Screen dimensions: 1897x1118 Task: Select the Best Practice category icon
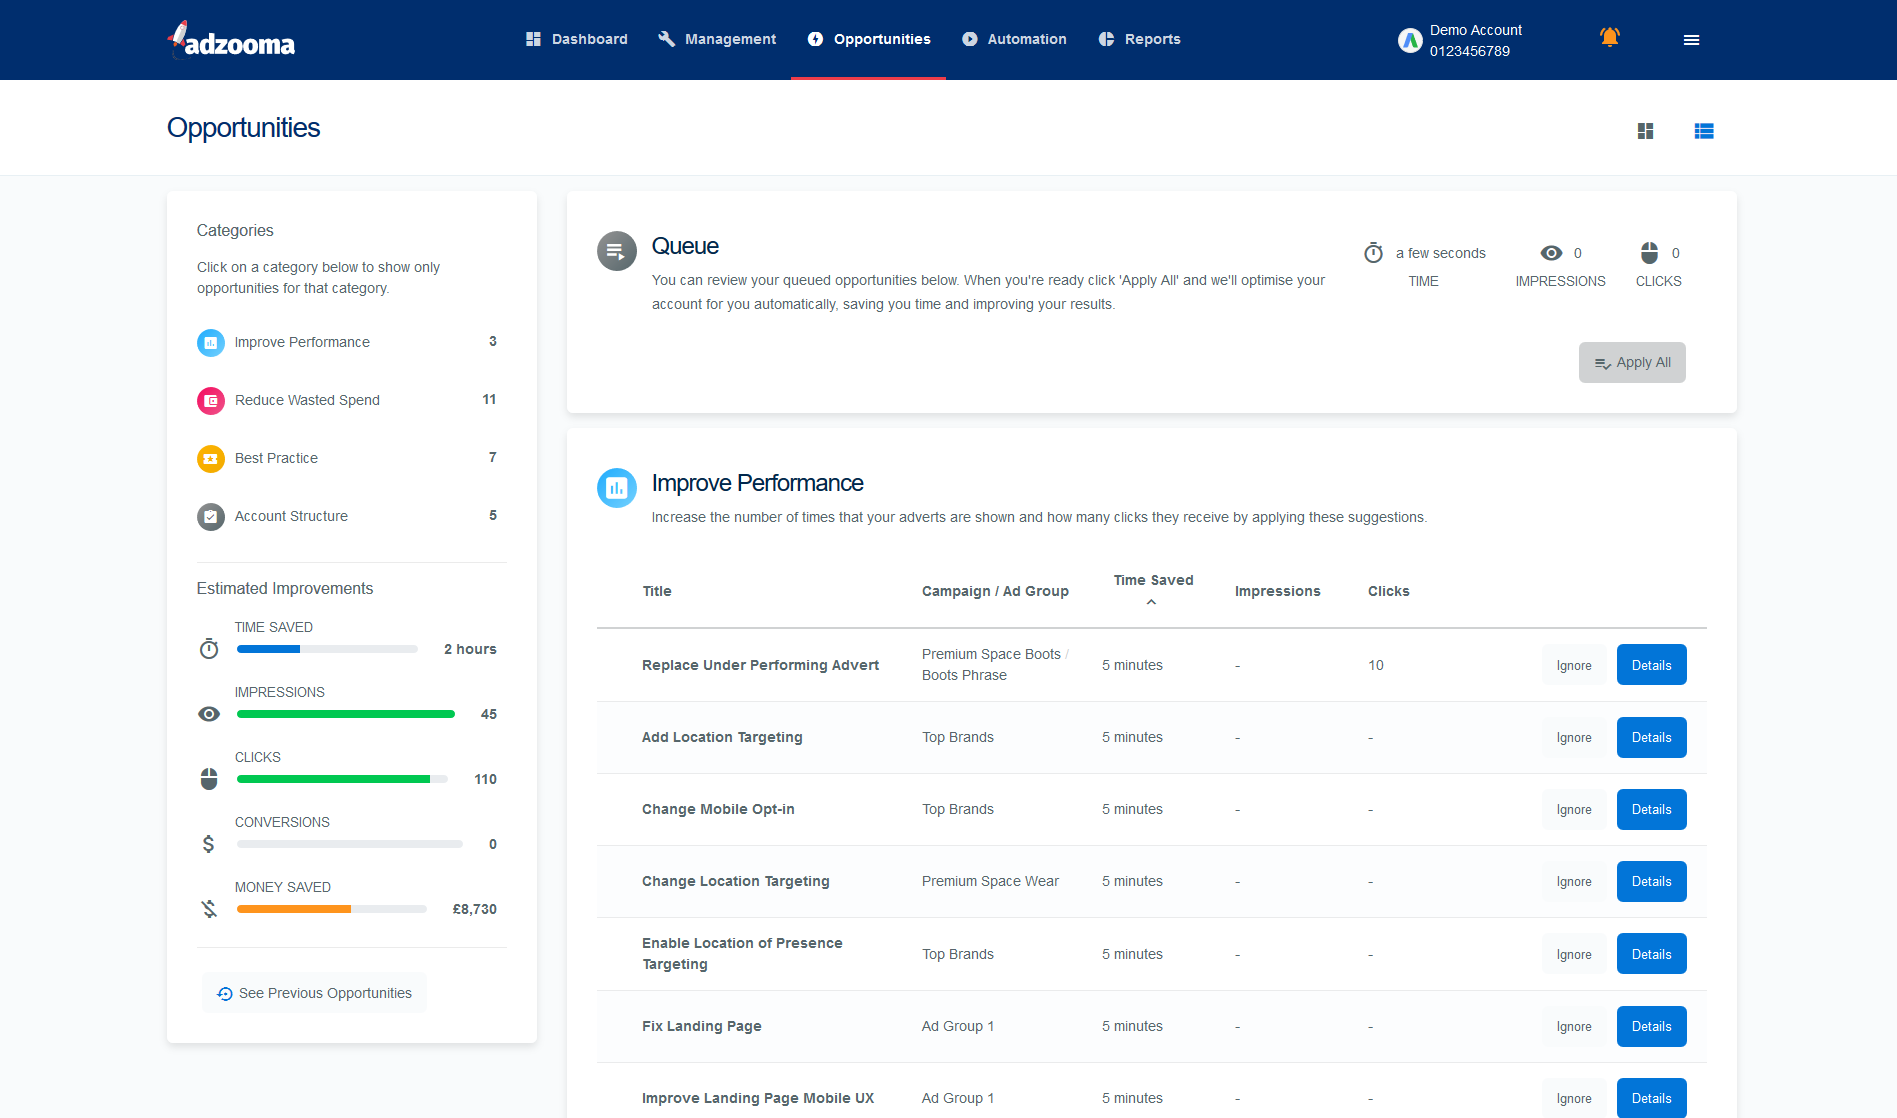tap(210, 459)
